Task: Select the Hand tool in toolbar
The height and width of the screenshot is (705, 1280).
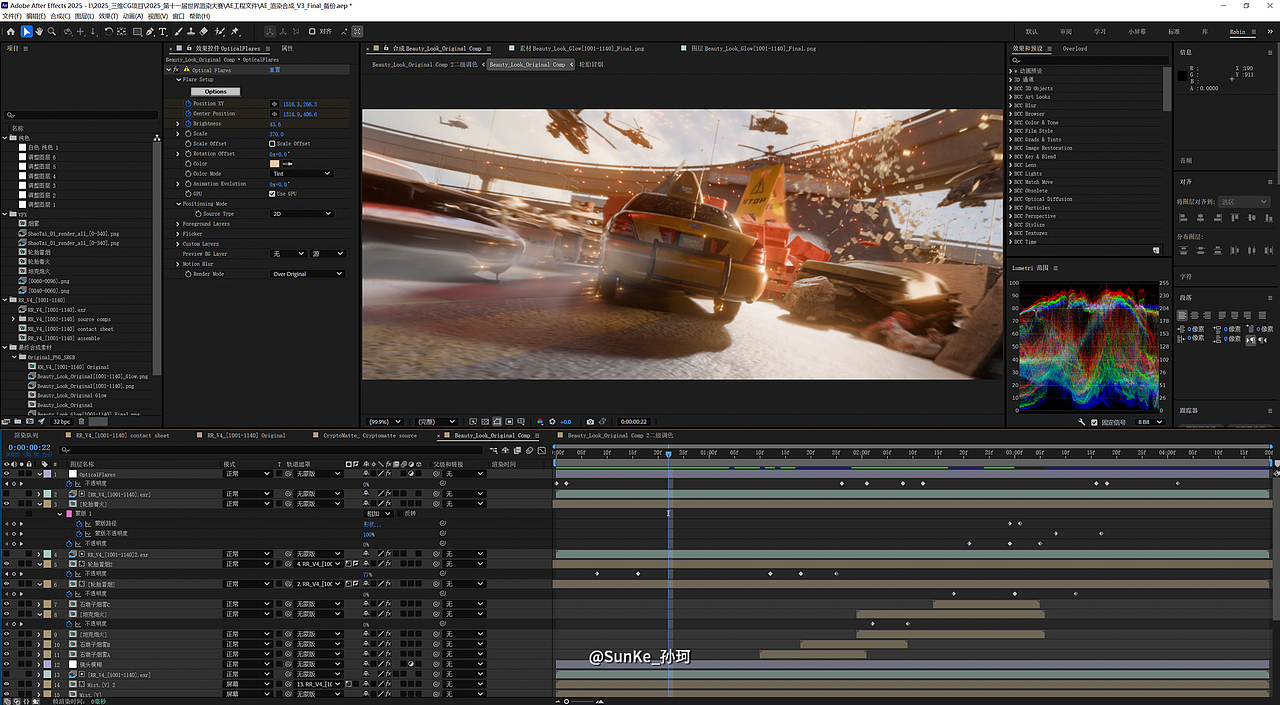Action: coord(39,32)
